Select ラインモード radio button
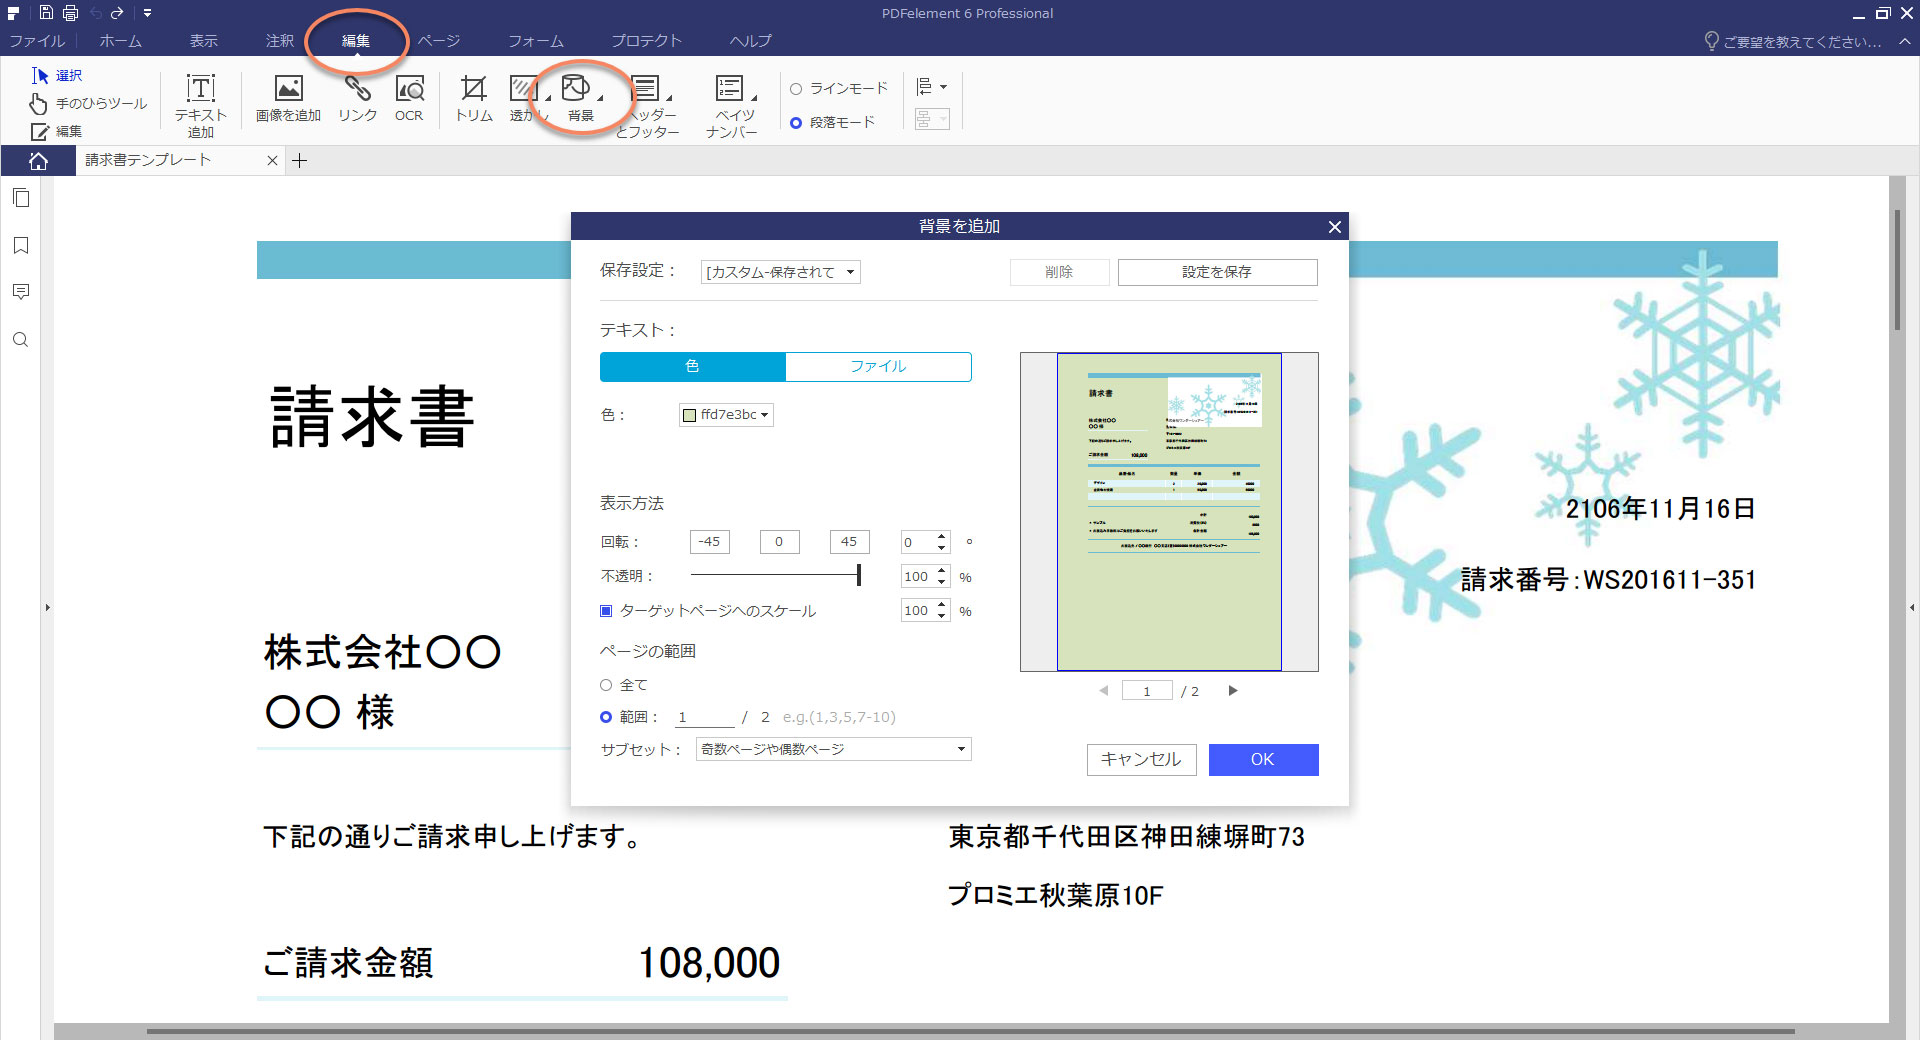Screen dimensions: 1920x1040 [796, 89]
